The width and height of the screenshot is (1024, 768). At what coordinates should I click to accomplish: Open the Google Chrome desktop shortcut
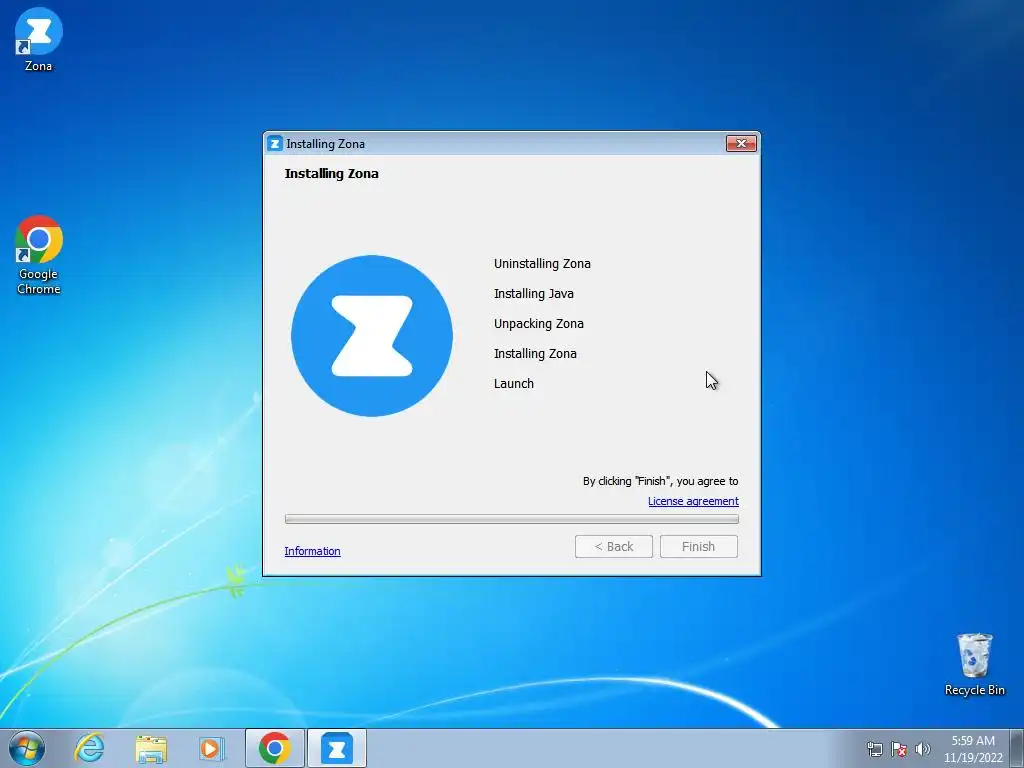coord(39,255)
